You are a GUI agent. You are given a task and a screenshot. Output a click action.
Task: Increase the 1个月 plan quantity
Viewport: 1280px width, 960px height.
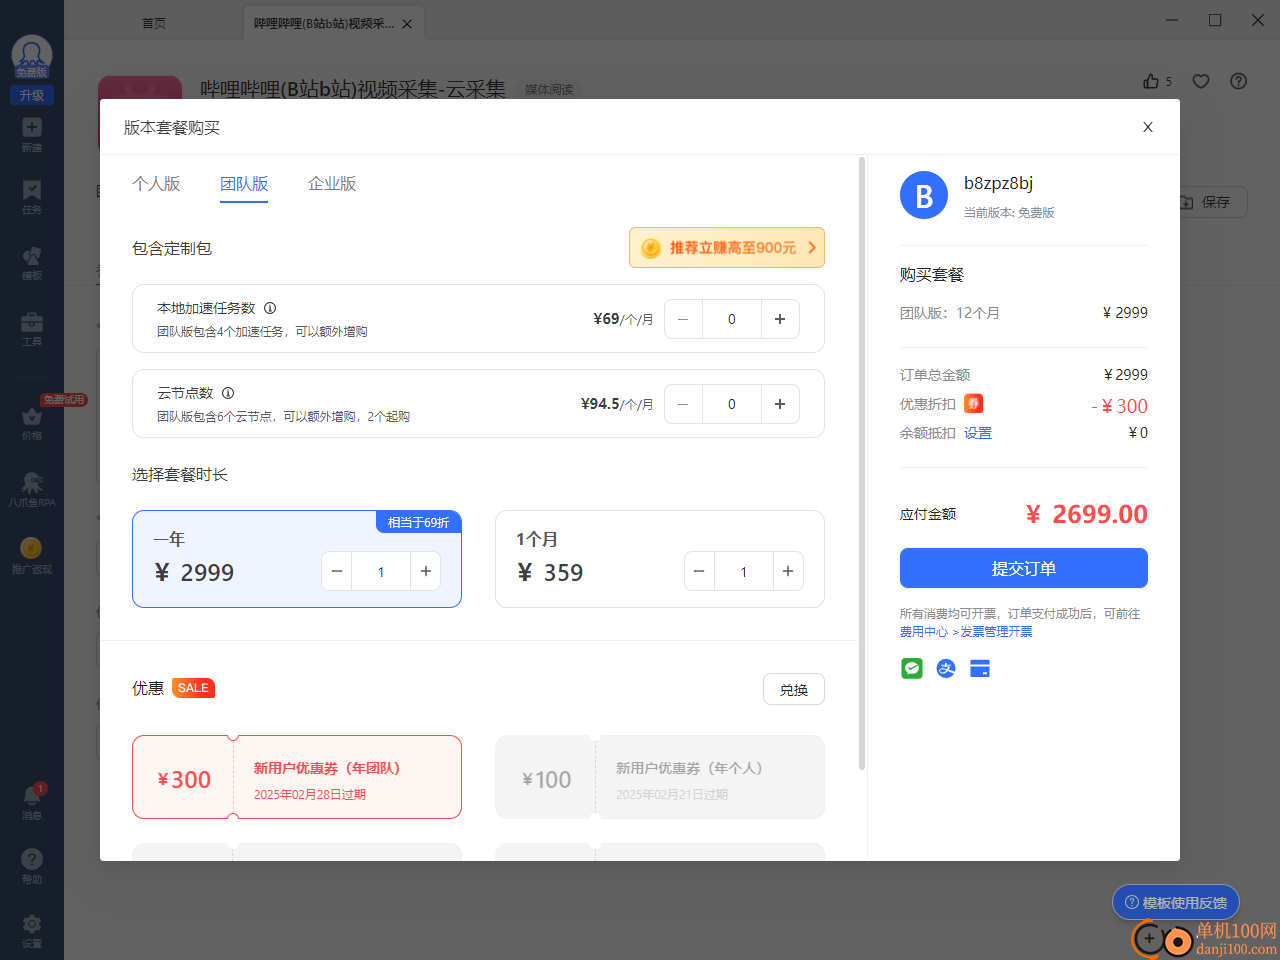(x=788, y=571)
